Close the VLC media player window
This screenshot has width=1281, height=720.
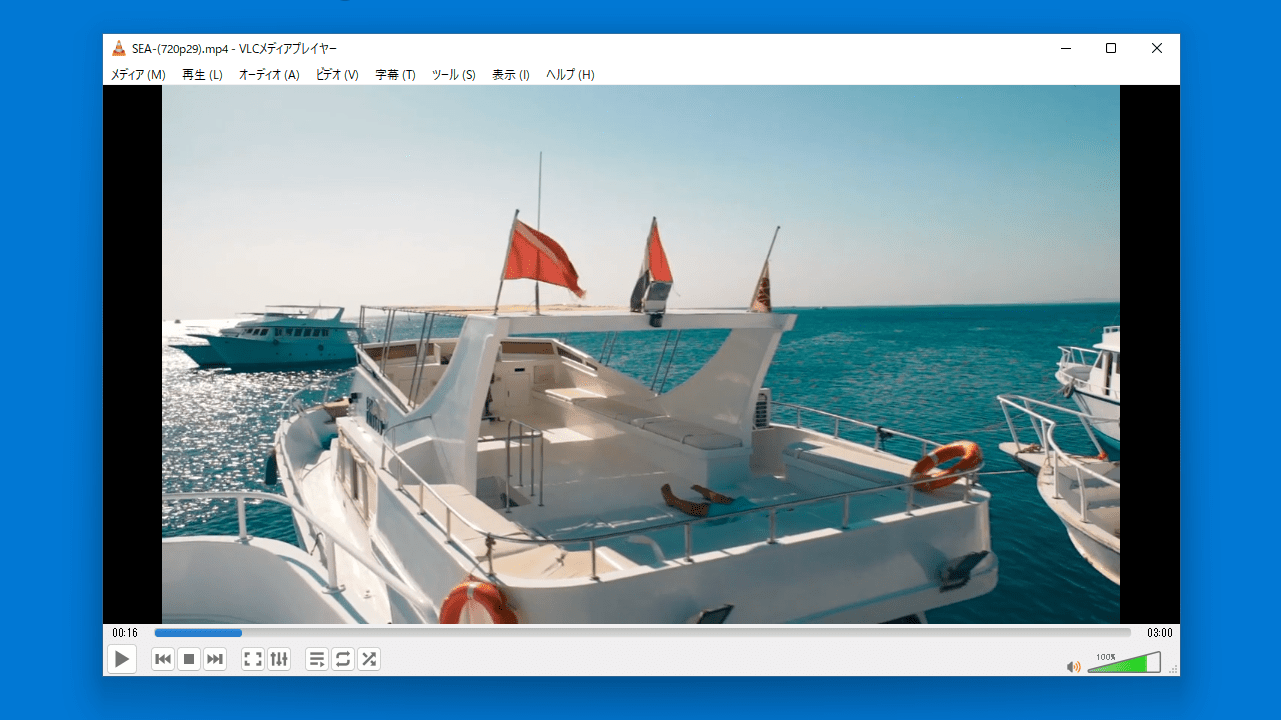(x=1157, y=48)
